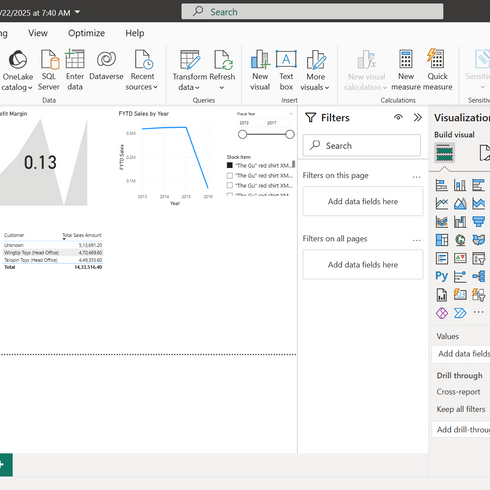The width and height of the screenshot is (490, 490).
Task: Insert the Power Automate visual
Action: [460, 313]
